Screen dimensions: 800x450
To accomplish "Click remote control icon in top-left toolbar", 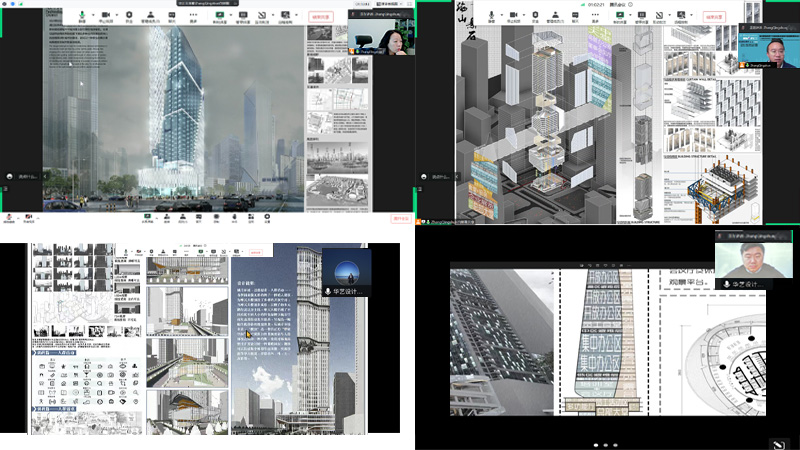I will (x=285, y=16).
